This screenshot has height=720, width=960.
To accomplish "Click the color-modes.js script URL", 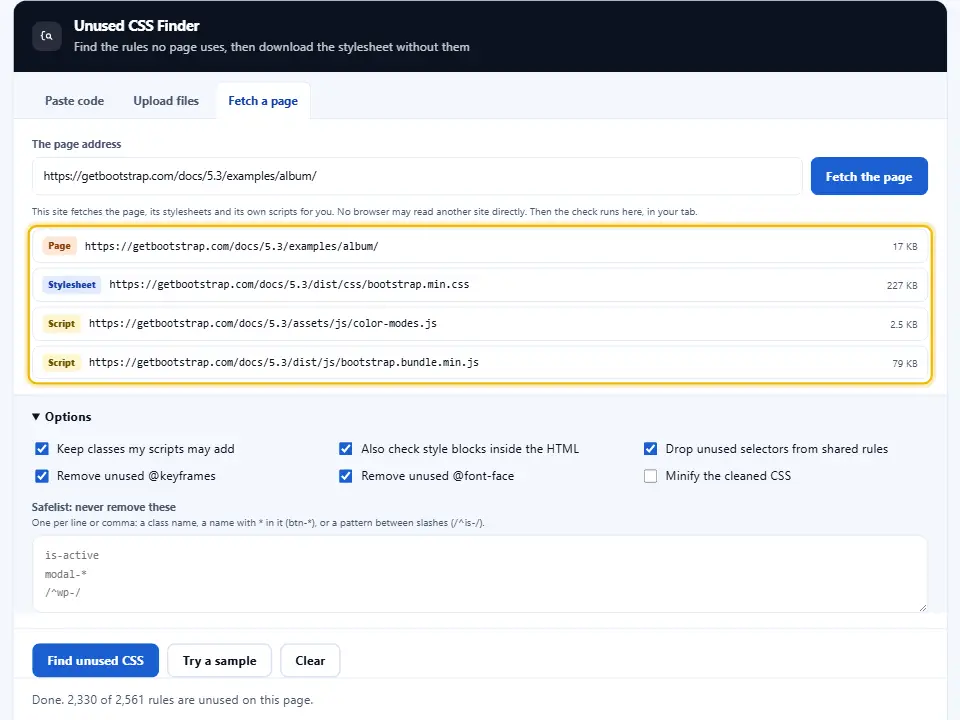I will click(263, 323).
